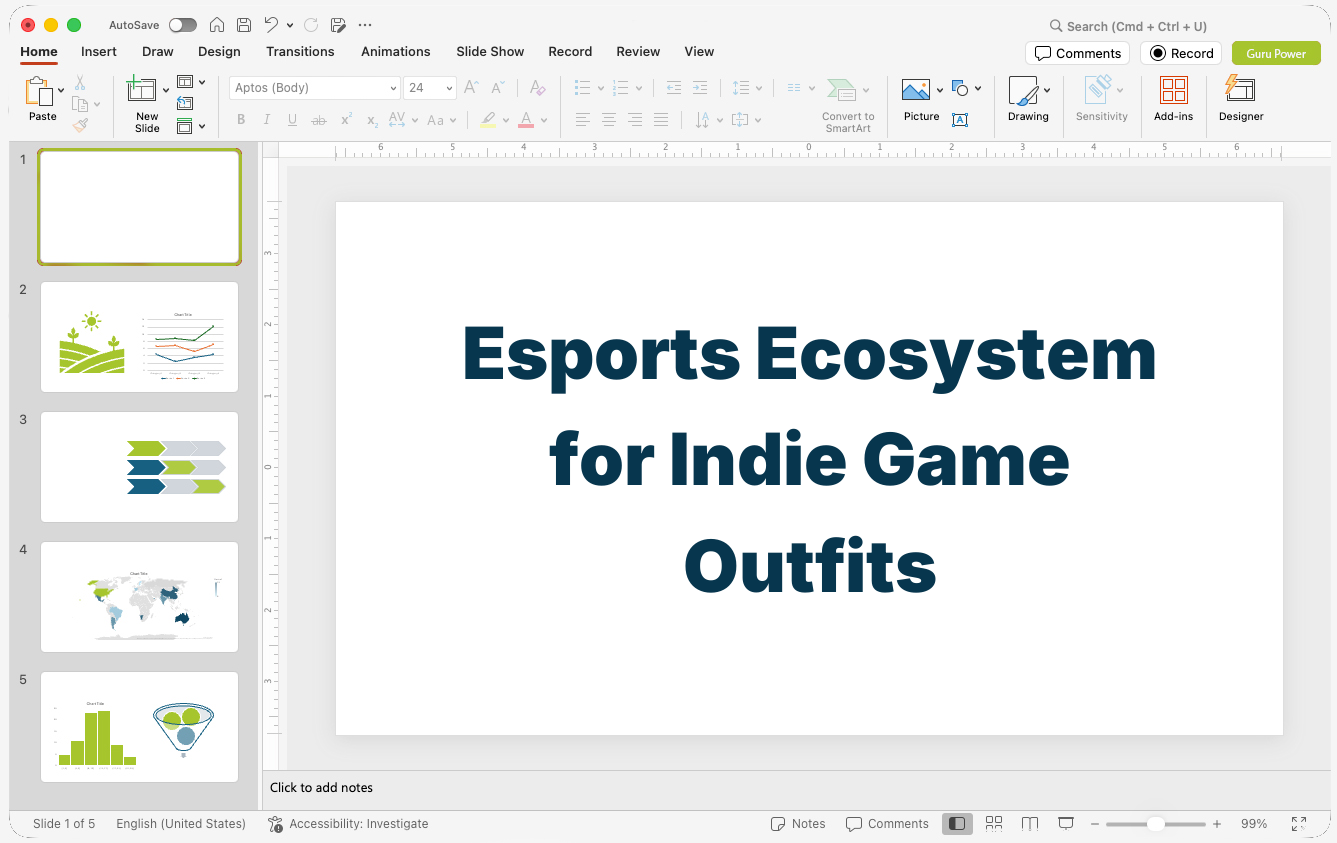The image size is (1337, 843).
Task: Click the Copy icon in the ribbon
Action: (81, 104)
